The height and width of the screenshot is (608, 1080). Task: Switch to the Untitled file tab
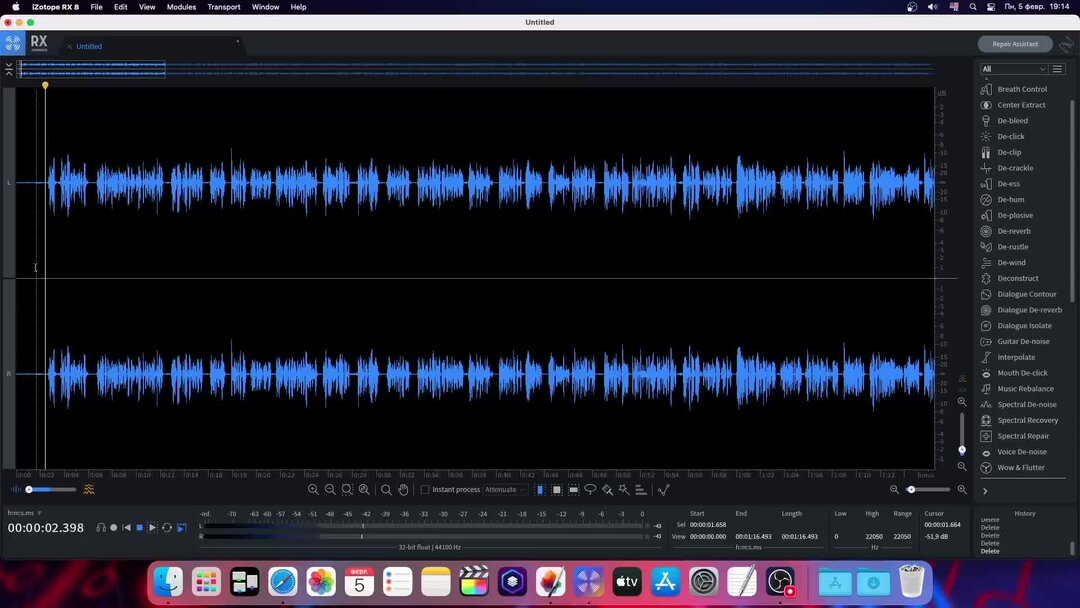click(89, 46)
